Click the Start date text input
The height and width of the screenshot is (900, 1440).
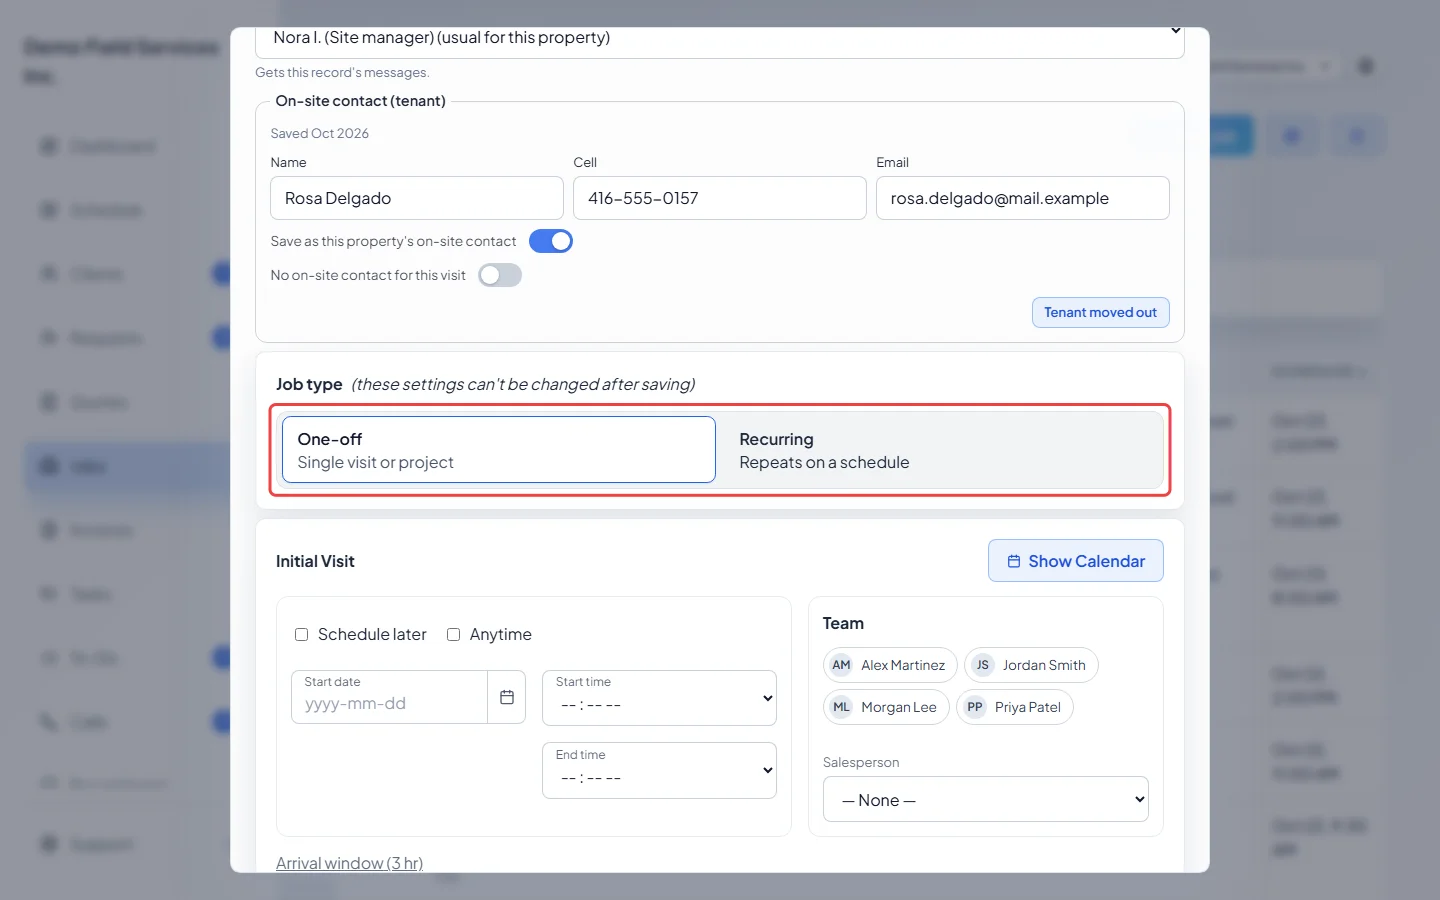click(x=389, y=697)
